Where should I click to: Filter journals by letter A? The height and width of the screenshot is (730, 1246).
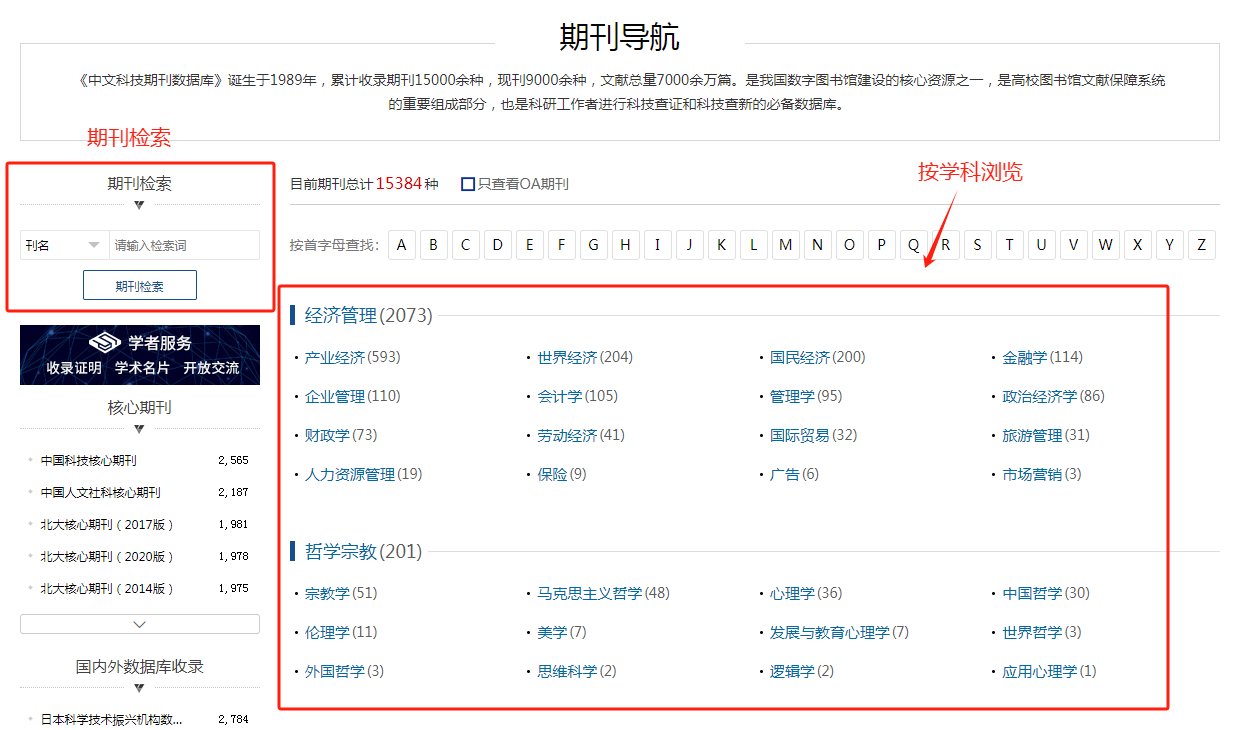coord(402,245)
